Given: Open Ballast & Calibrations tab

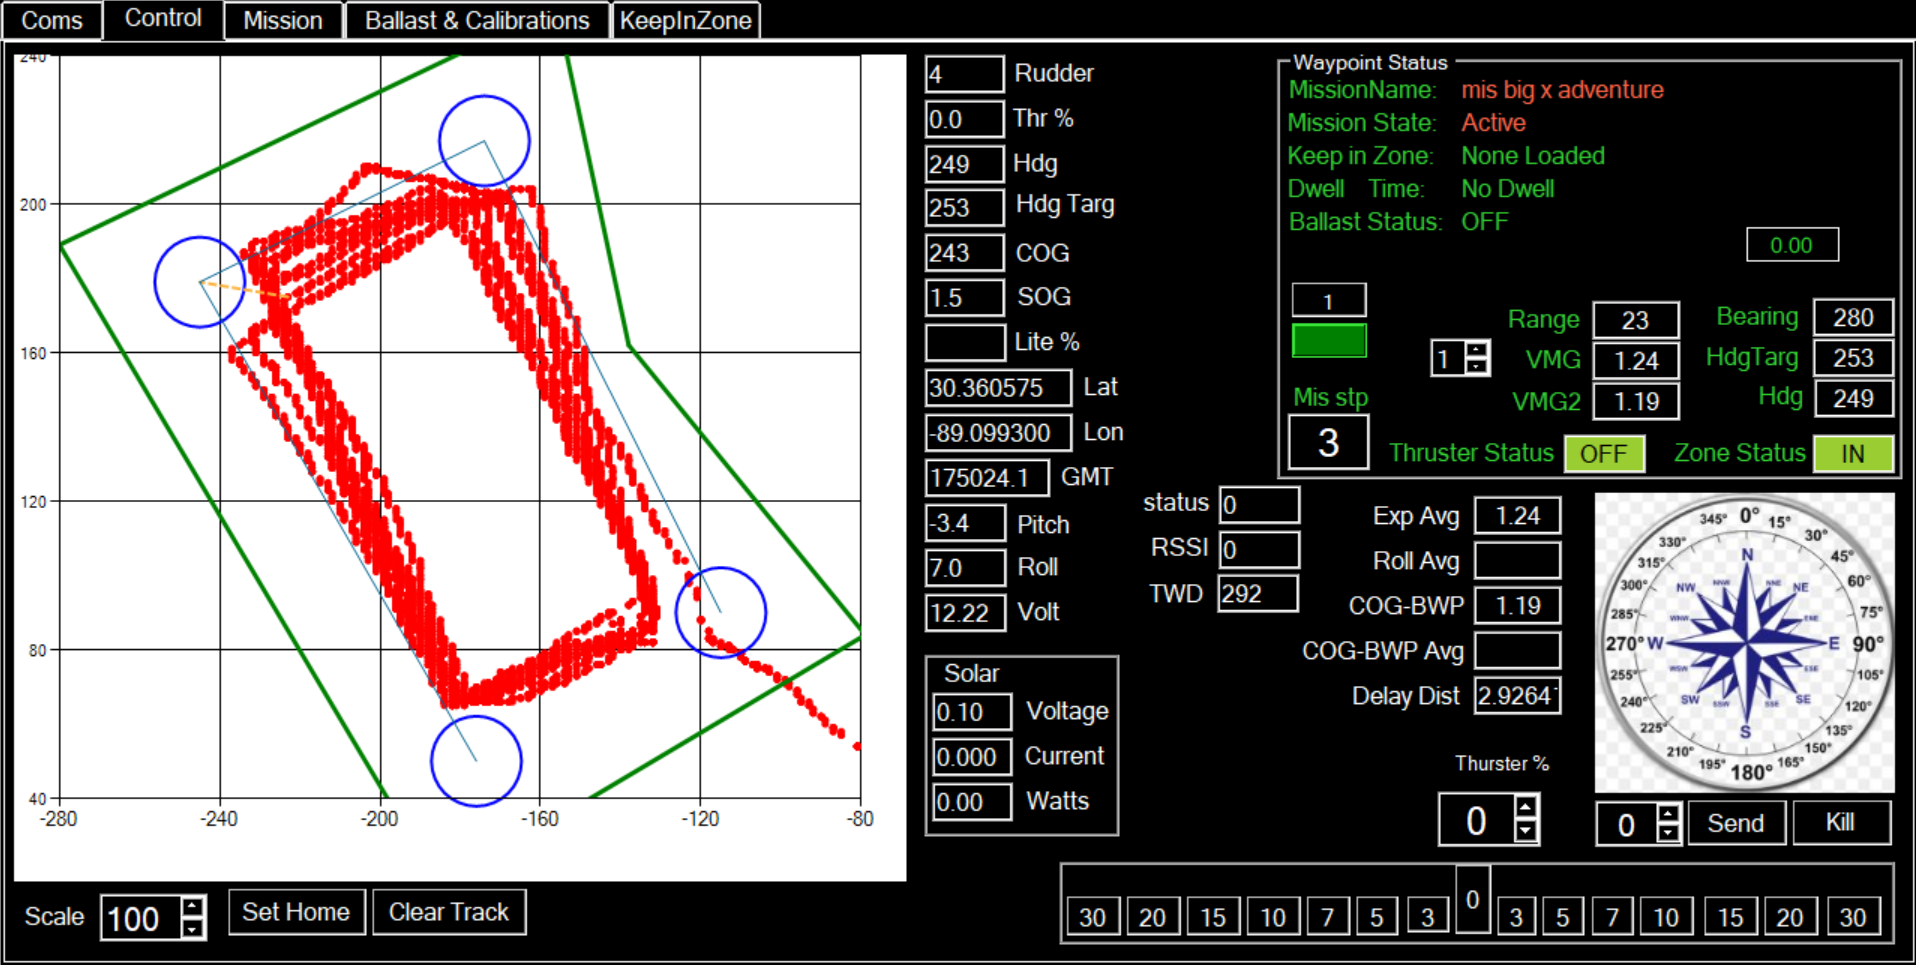Looking at the screenshot, I should click(x=477, y=20).
